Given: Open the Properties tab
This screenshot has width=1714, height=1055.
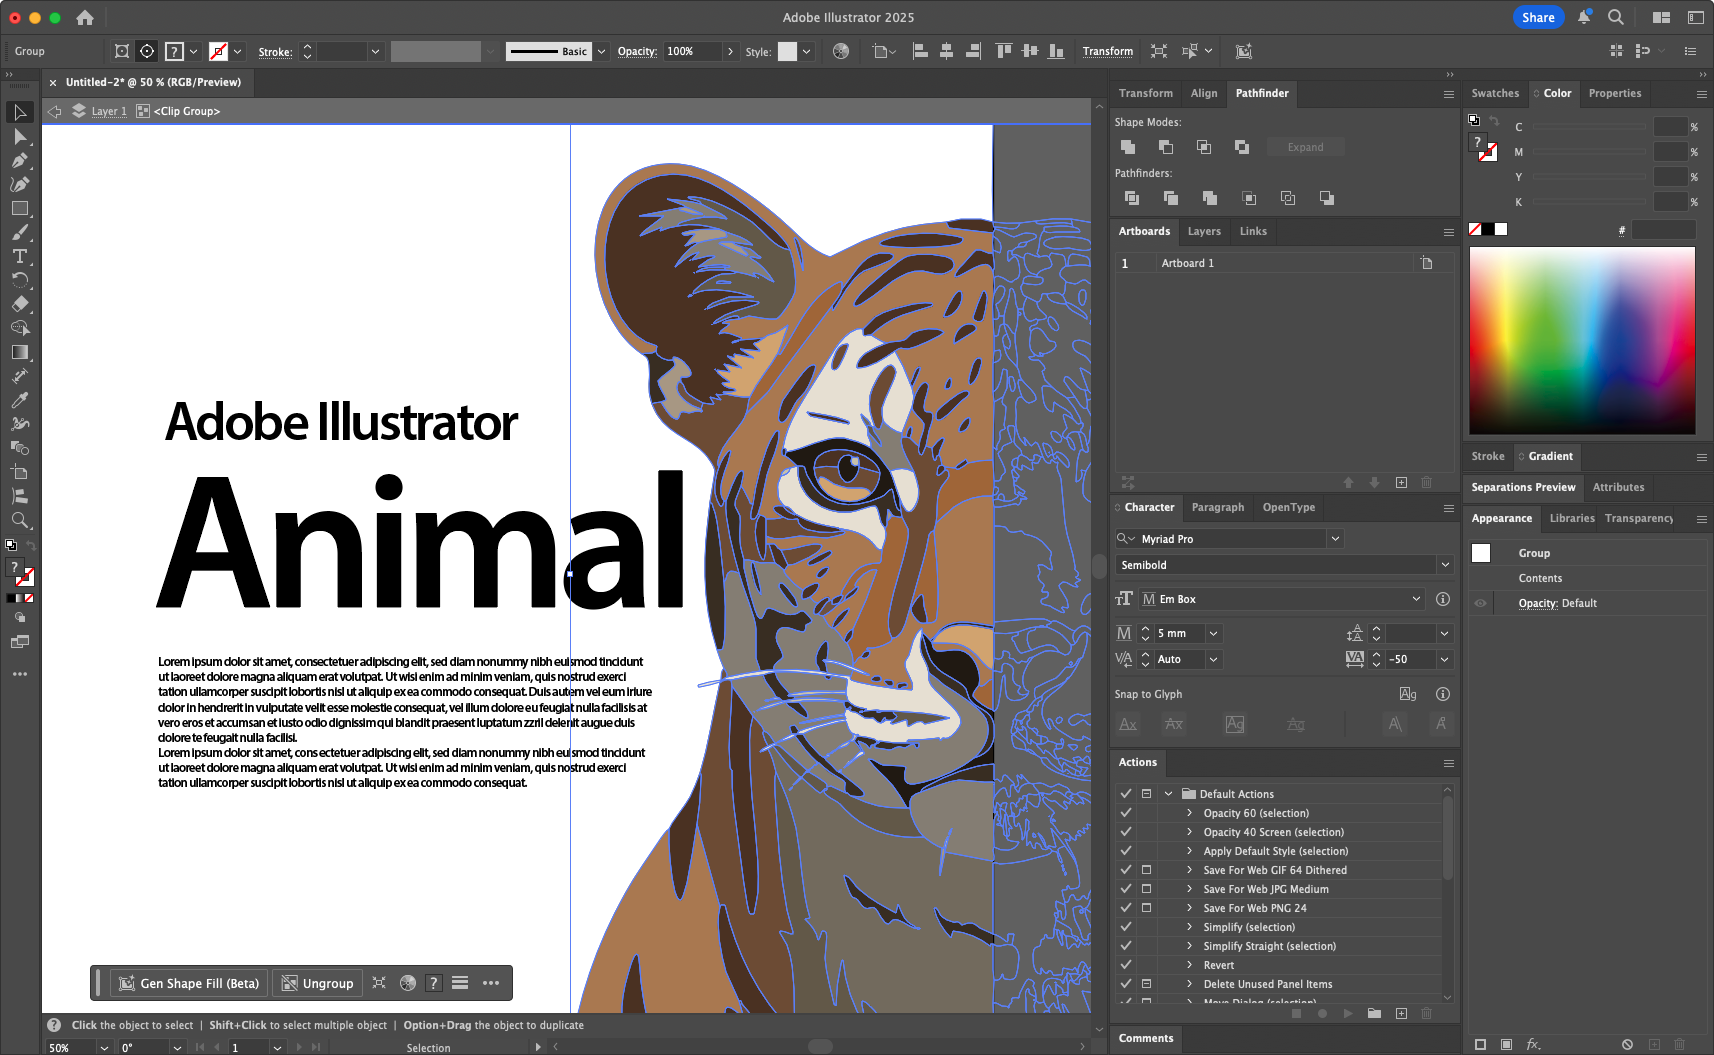Looking at the screenshot, I should click(1615, 93).
